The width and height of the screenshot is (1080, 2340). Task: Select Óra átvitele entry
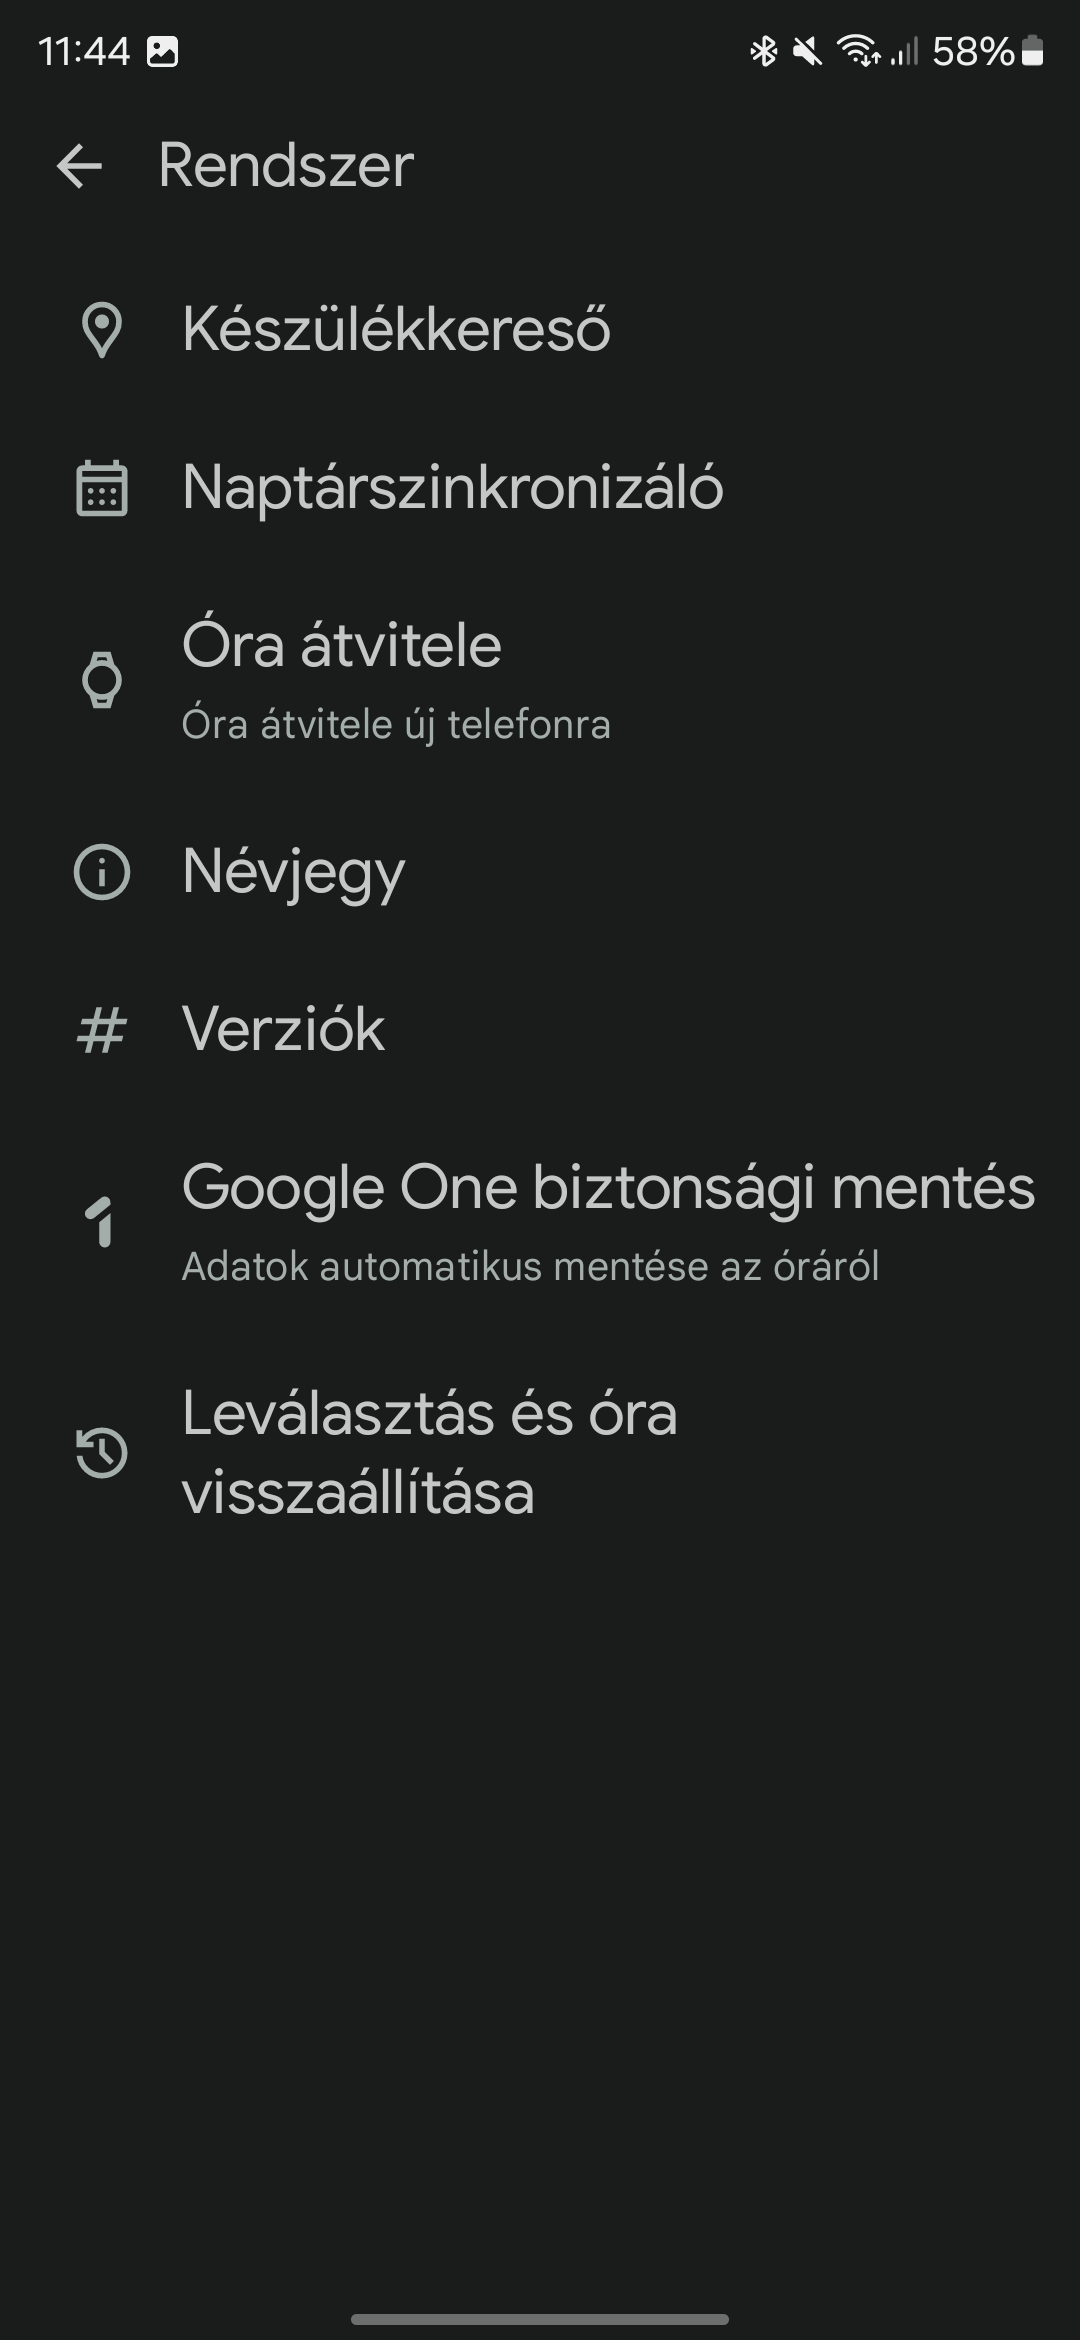point(540,680)
